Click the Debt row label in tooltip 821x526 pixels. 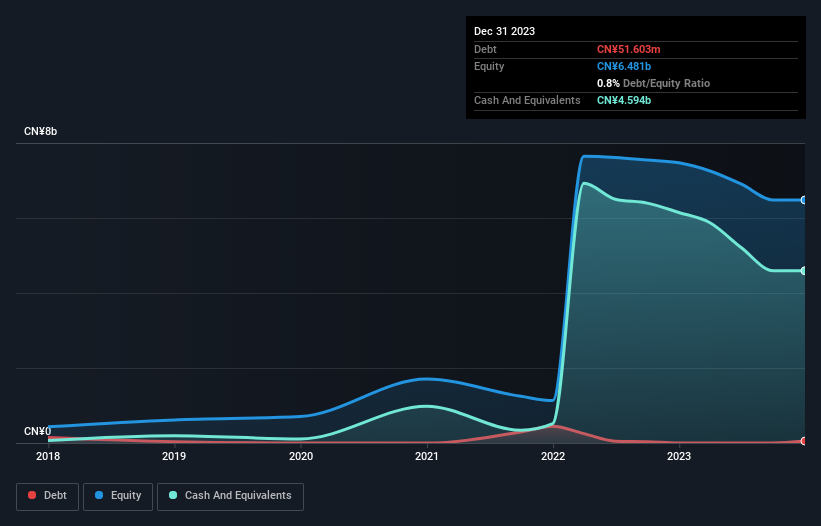pos(485,49)
